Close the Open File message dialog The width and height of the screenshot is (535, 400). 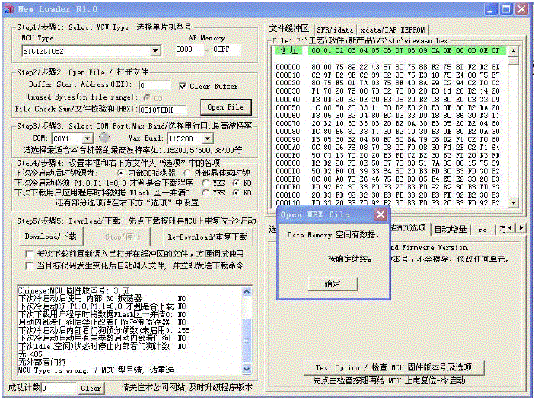(380, 215)
